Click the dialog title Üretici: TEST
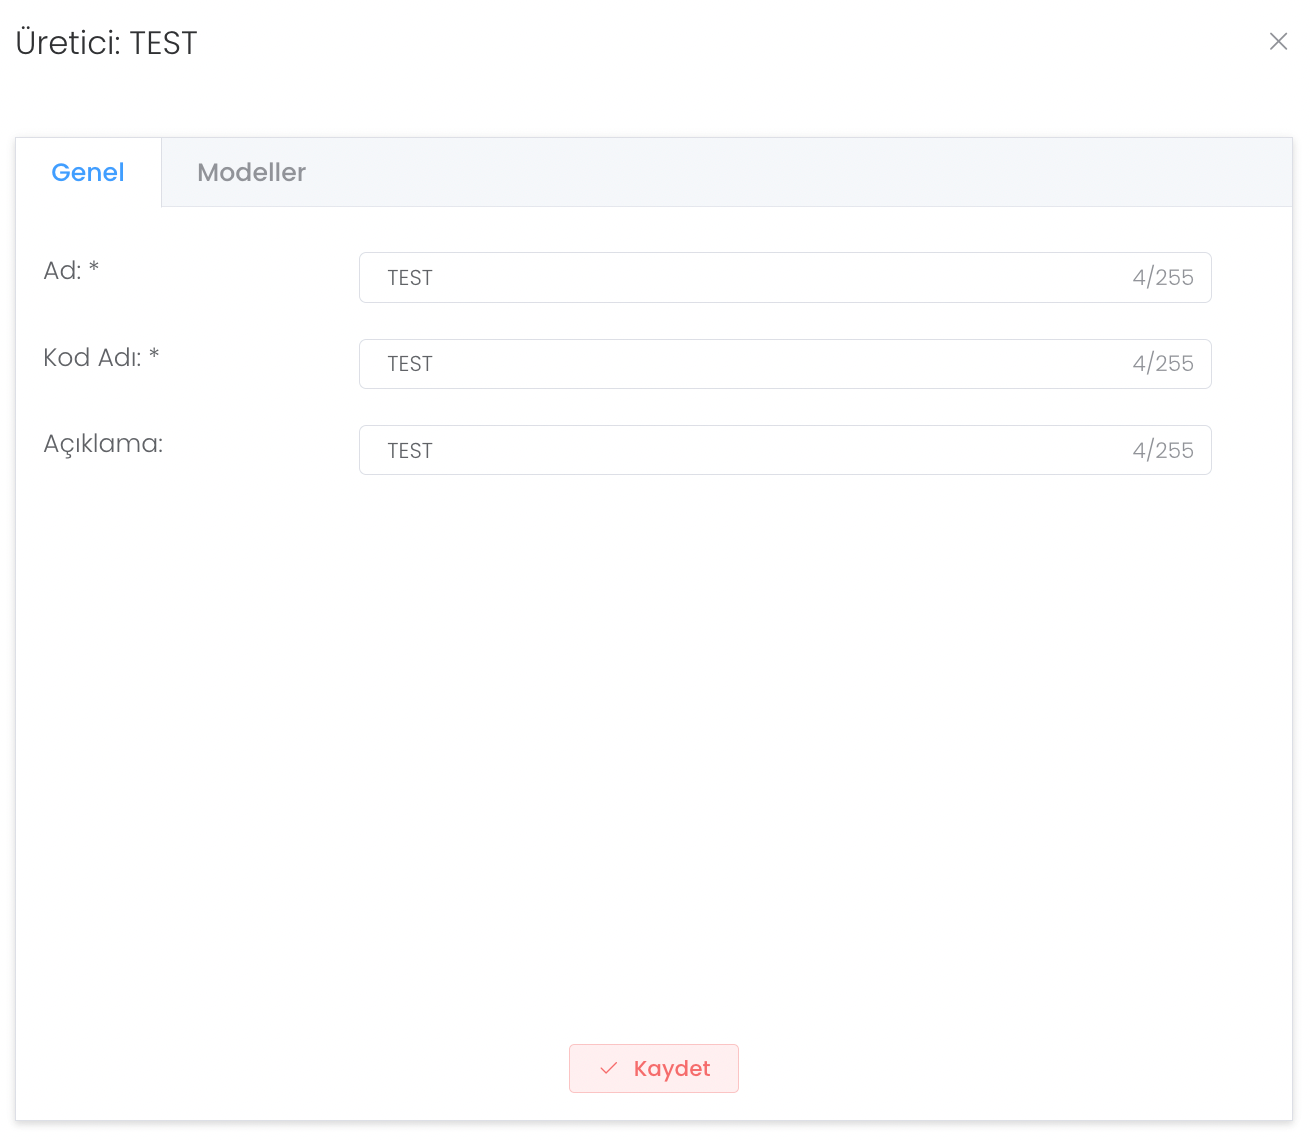The image size is (1310, 1140). point(107,43)
